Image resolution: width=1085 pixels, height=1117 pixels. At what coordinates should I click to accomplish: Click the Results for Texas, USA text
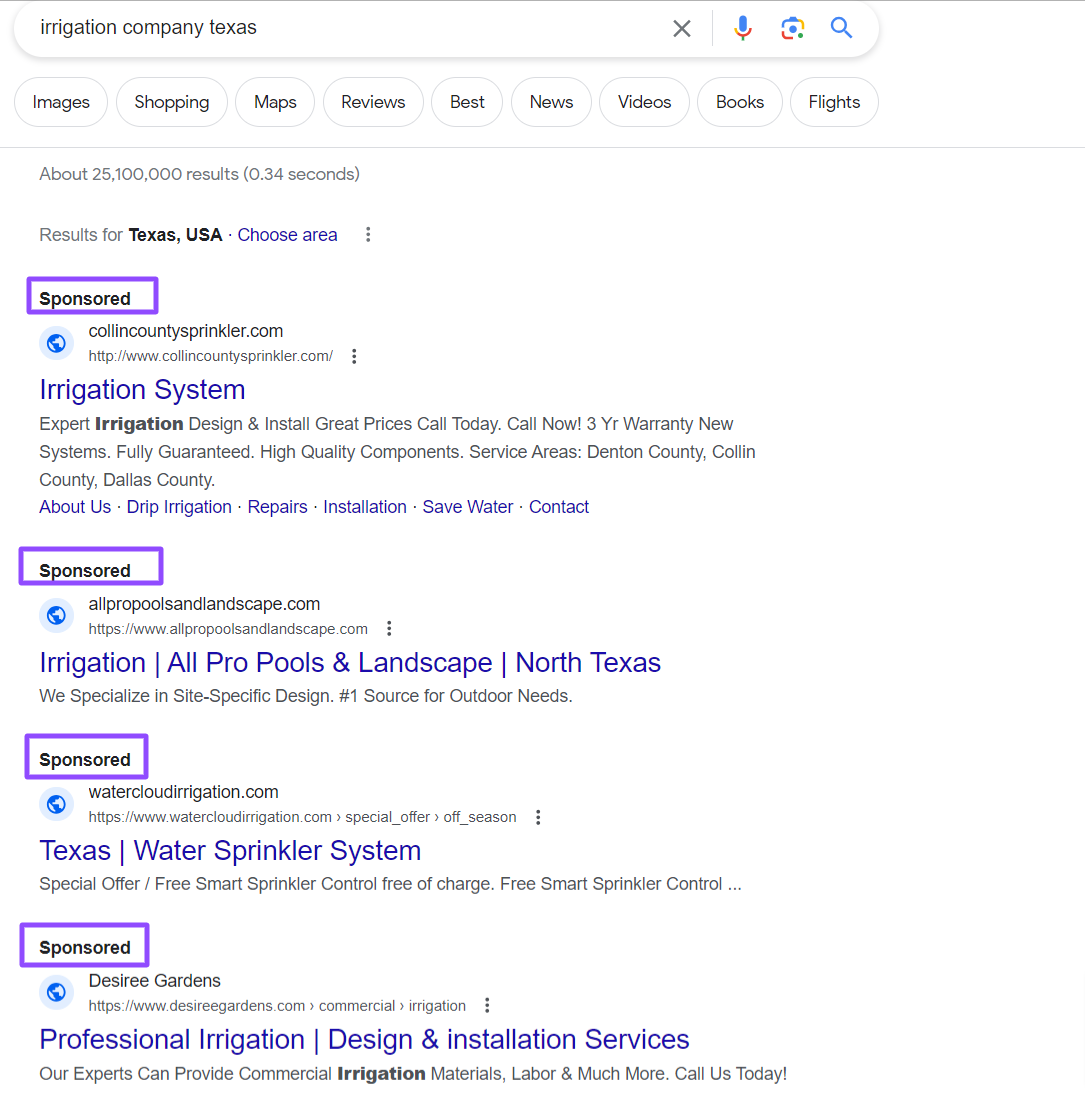pos(131,235)
